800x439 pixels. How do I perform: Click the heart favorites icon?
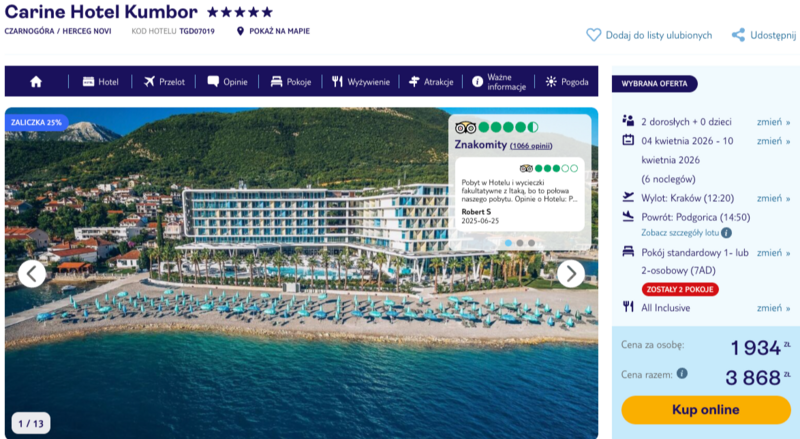(x=593, y=35)
